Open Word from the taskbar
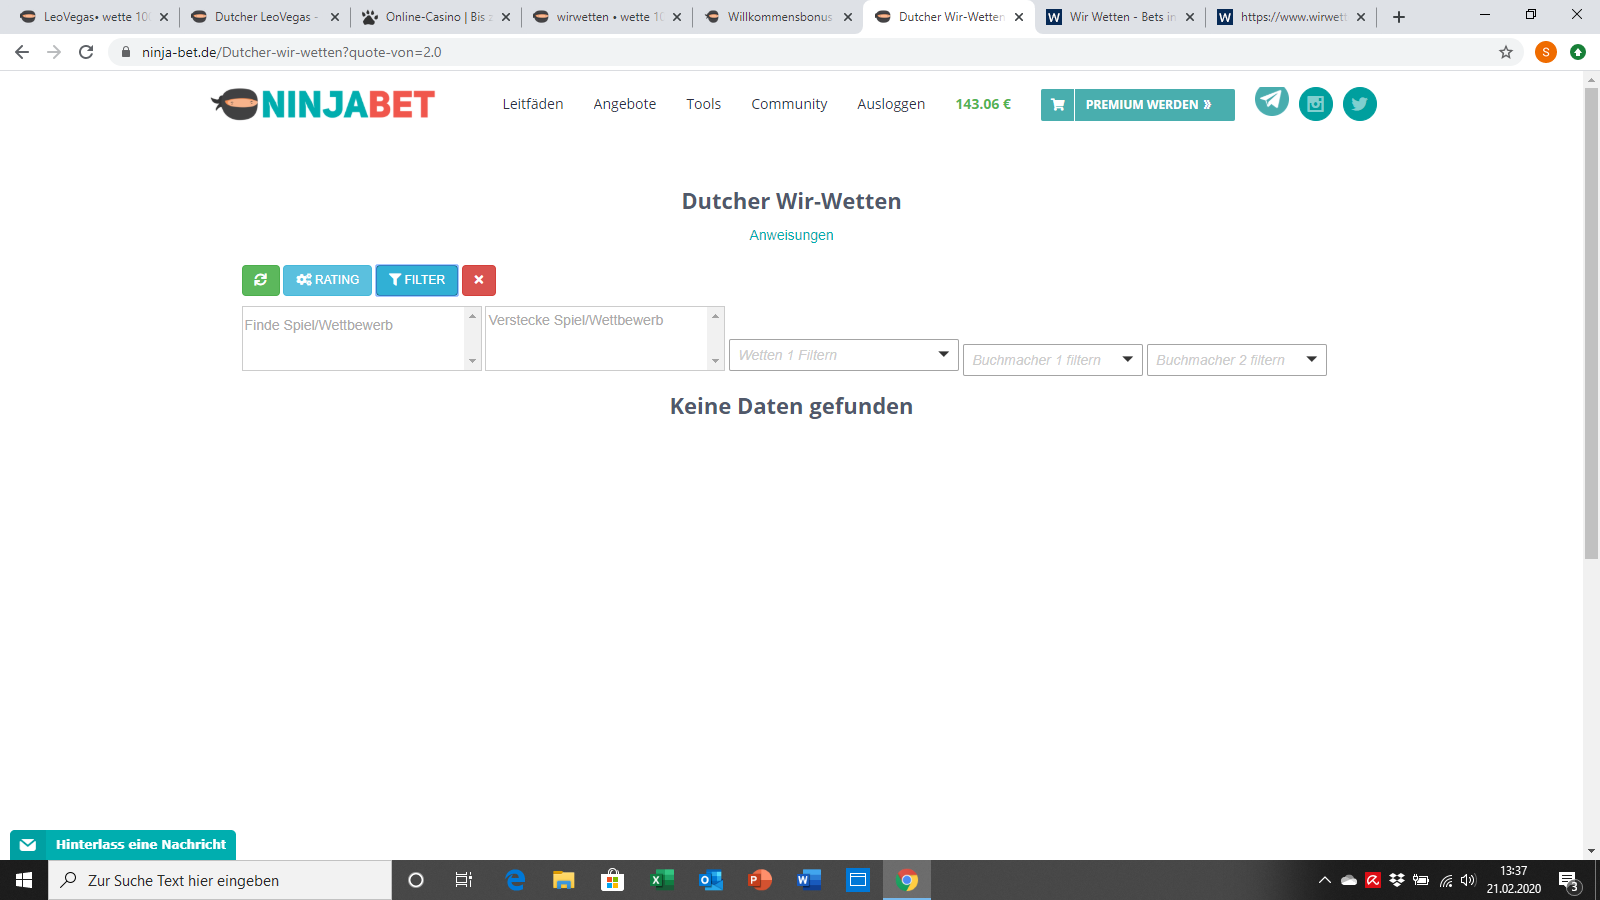The image size is (1600, 900). point(808,880)
